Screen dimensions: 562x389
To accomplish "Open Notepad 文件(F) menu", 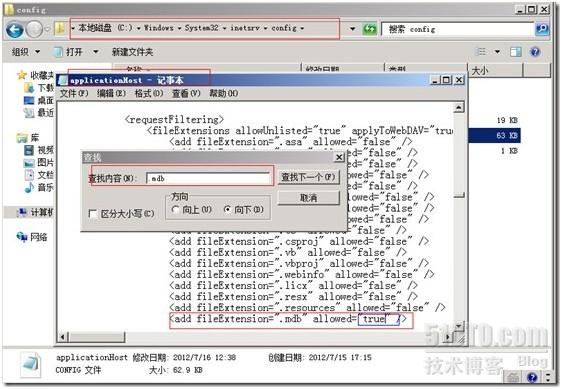I will coord(74,94).
